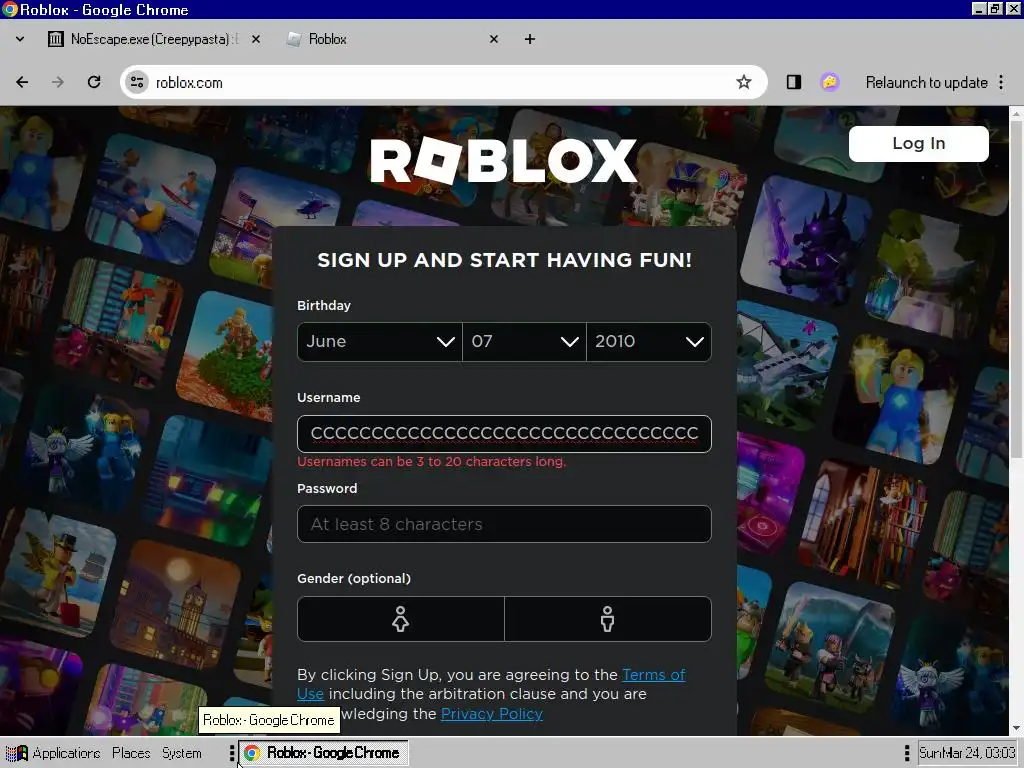Open the Applications menu in panel
Image resolution: width=1024 pixels, height=768 pixels.
click(x=54, y=753)
